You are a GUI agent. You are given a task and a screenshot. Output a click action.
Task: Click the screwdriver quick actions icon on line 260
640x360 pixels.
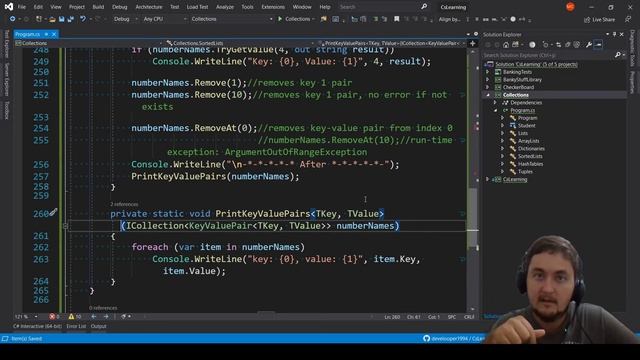[53, 212]
